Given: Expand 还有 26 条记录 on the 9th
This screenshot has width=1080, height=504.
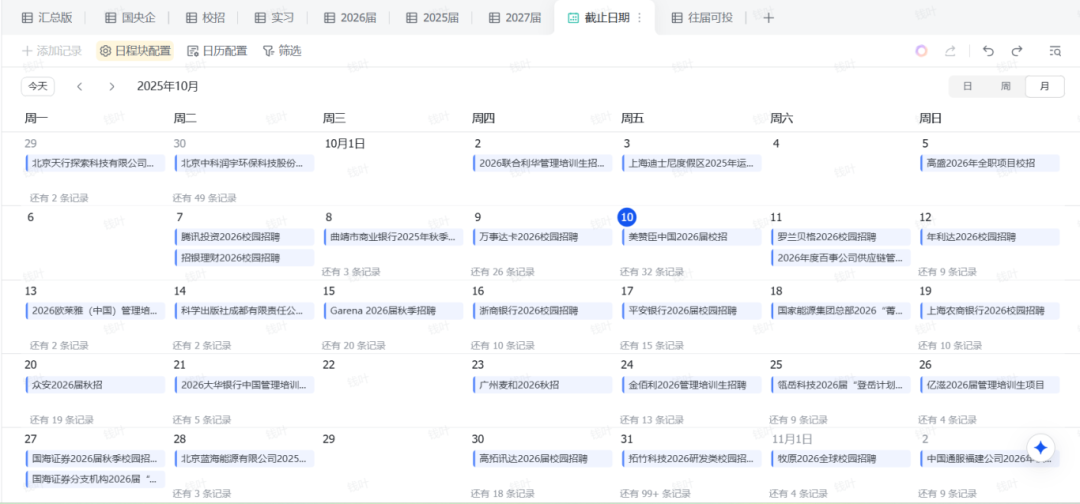Looking at the screenshot, I should 503,271.
